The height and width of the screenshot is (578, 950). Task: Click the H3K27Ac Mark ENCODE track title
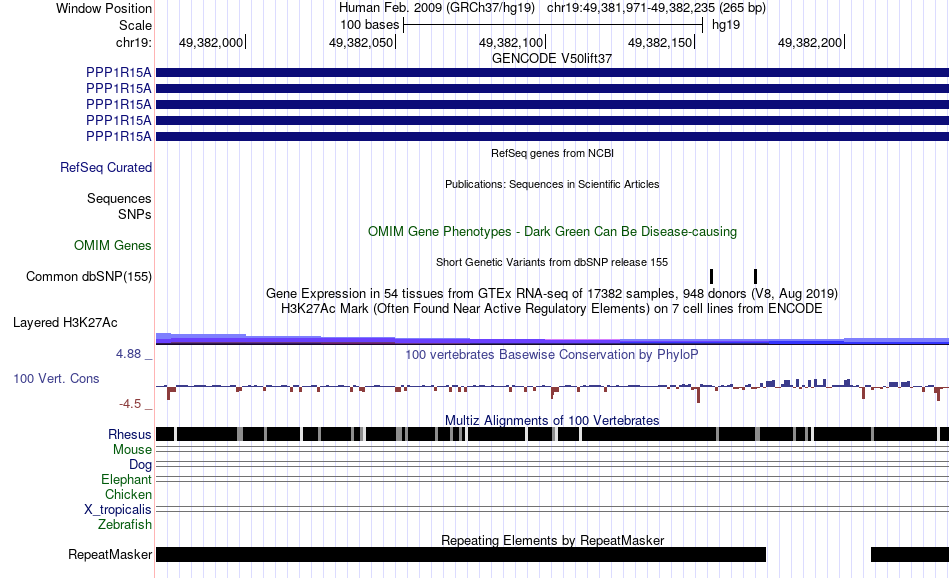552,309
